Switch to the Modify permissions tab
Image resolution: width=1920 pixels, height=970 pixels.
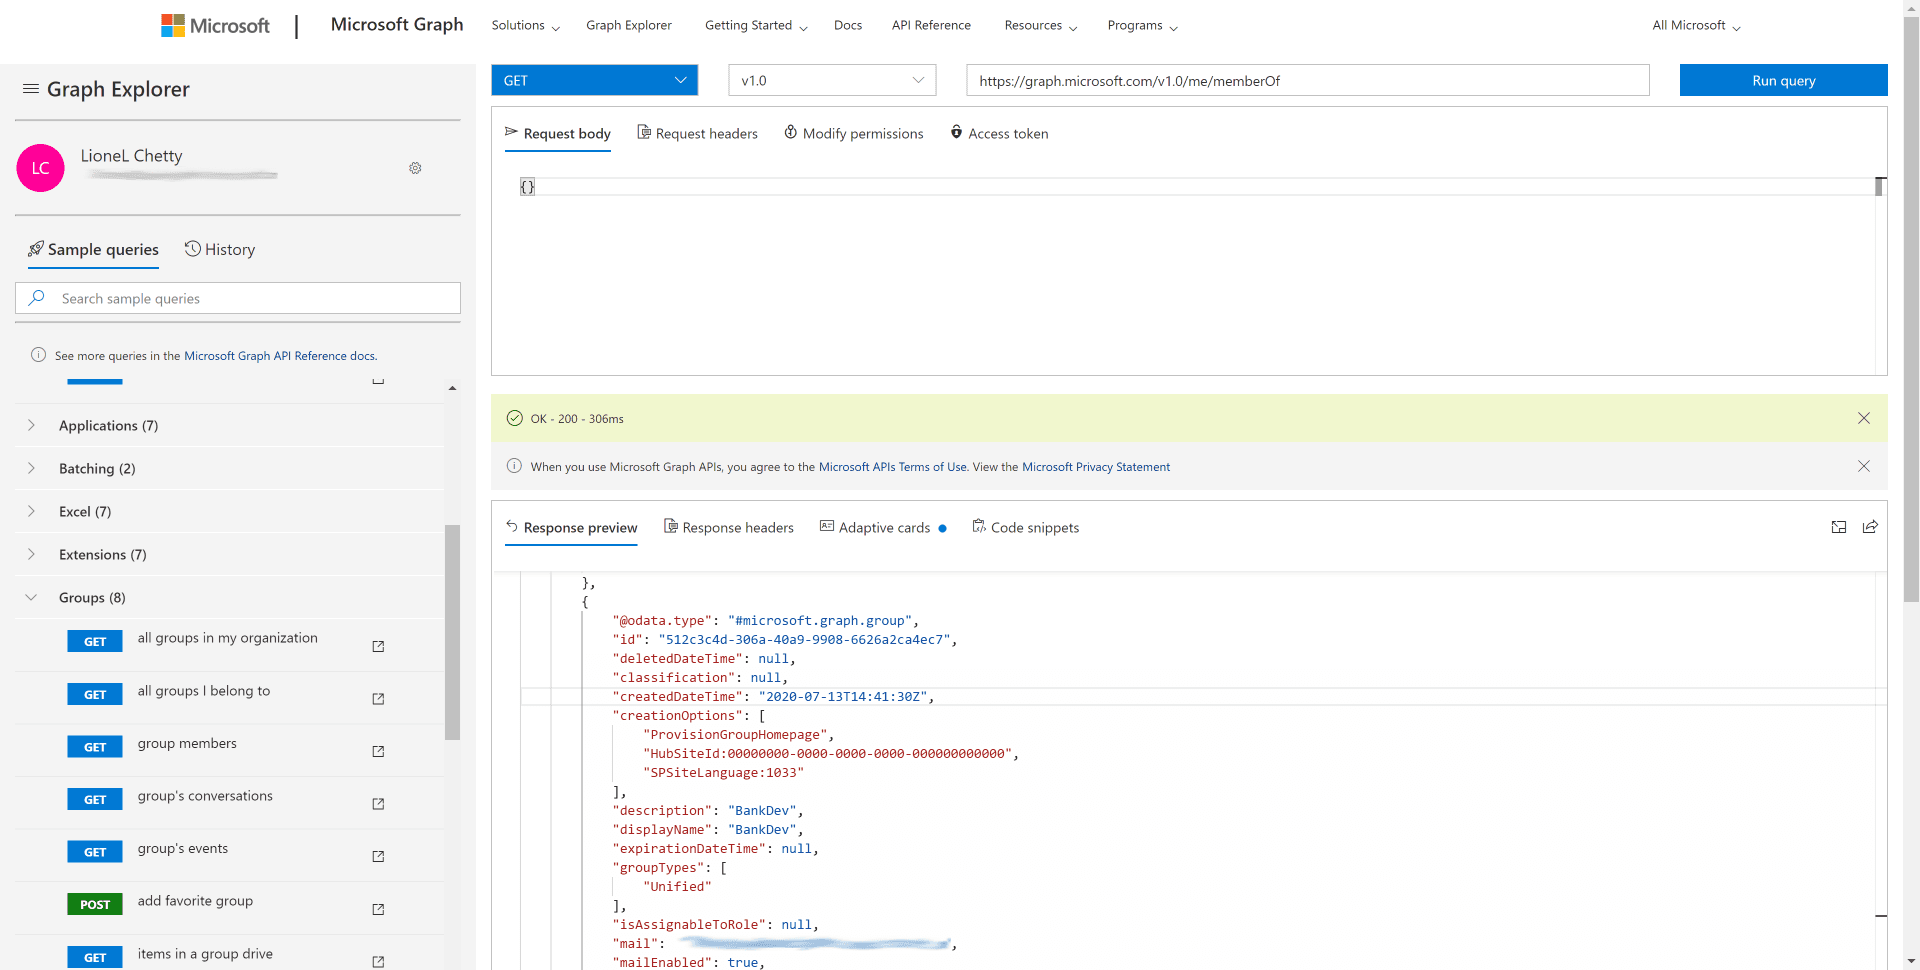pyautogui.click(x=854, y=133)
